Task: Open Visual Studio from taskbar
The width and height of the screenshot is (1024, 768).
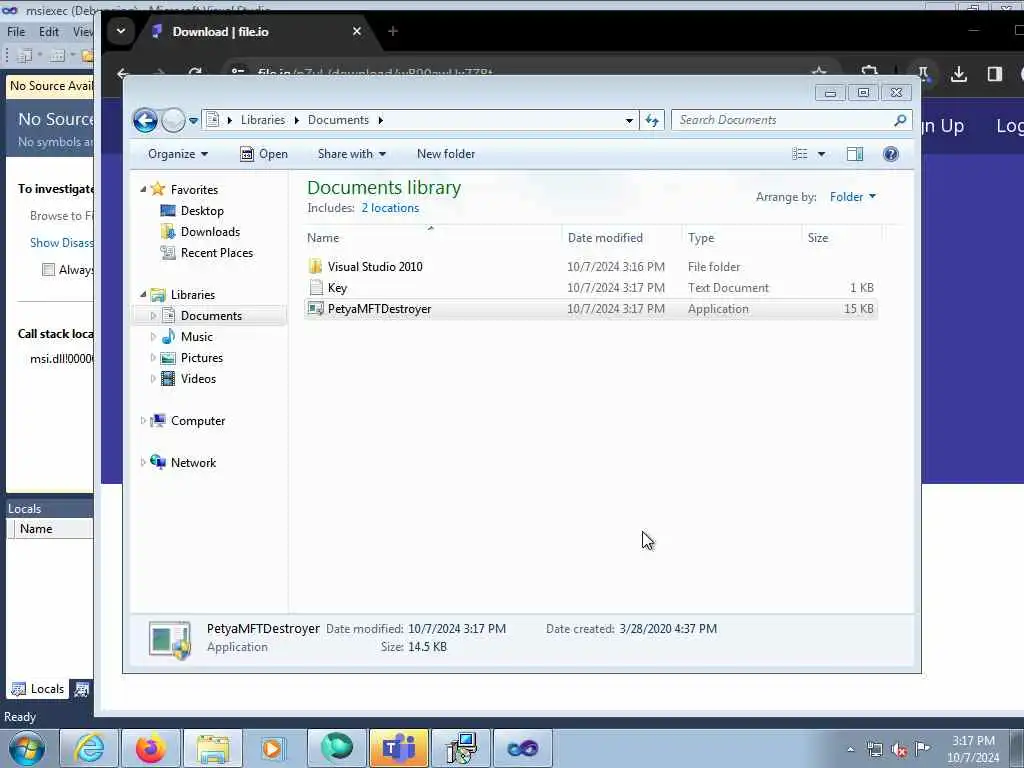Action: [x=522, y=748]
